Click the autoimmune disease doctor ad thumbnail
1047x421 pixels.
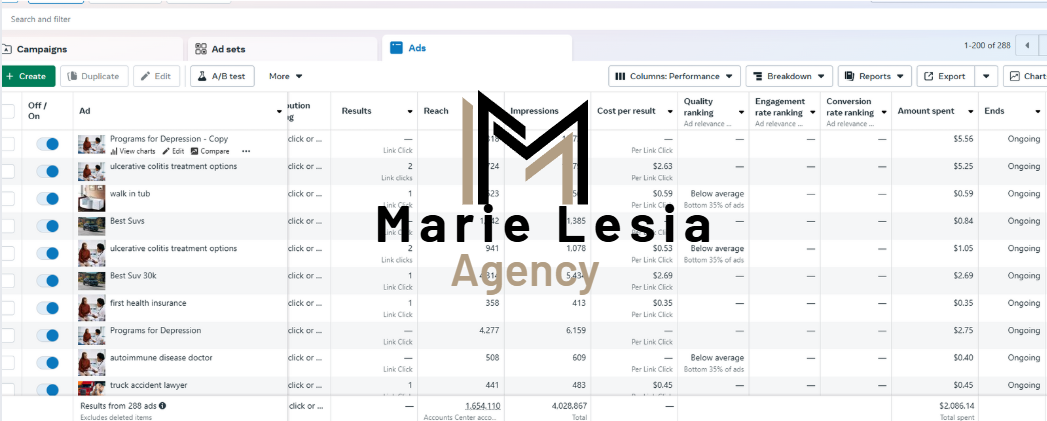[x=91, y=363]
